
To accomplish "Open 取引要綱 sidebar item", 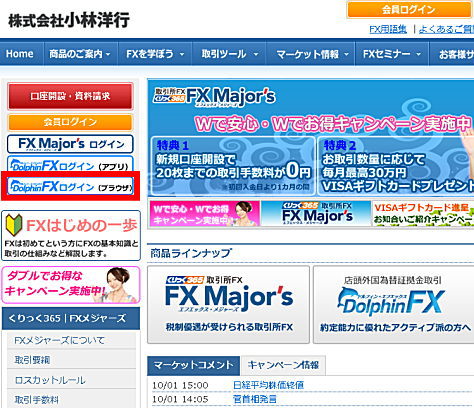I will pyautogui.click(x=71, y=360).
